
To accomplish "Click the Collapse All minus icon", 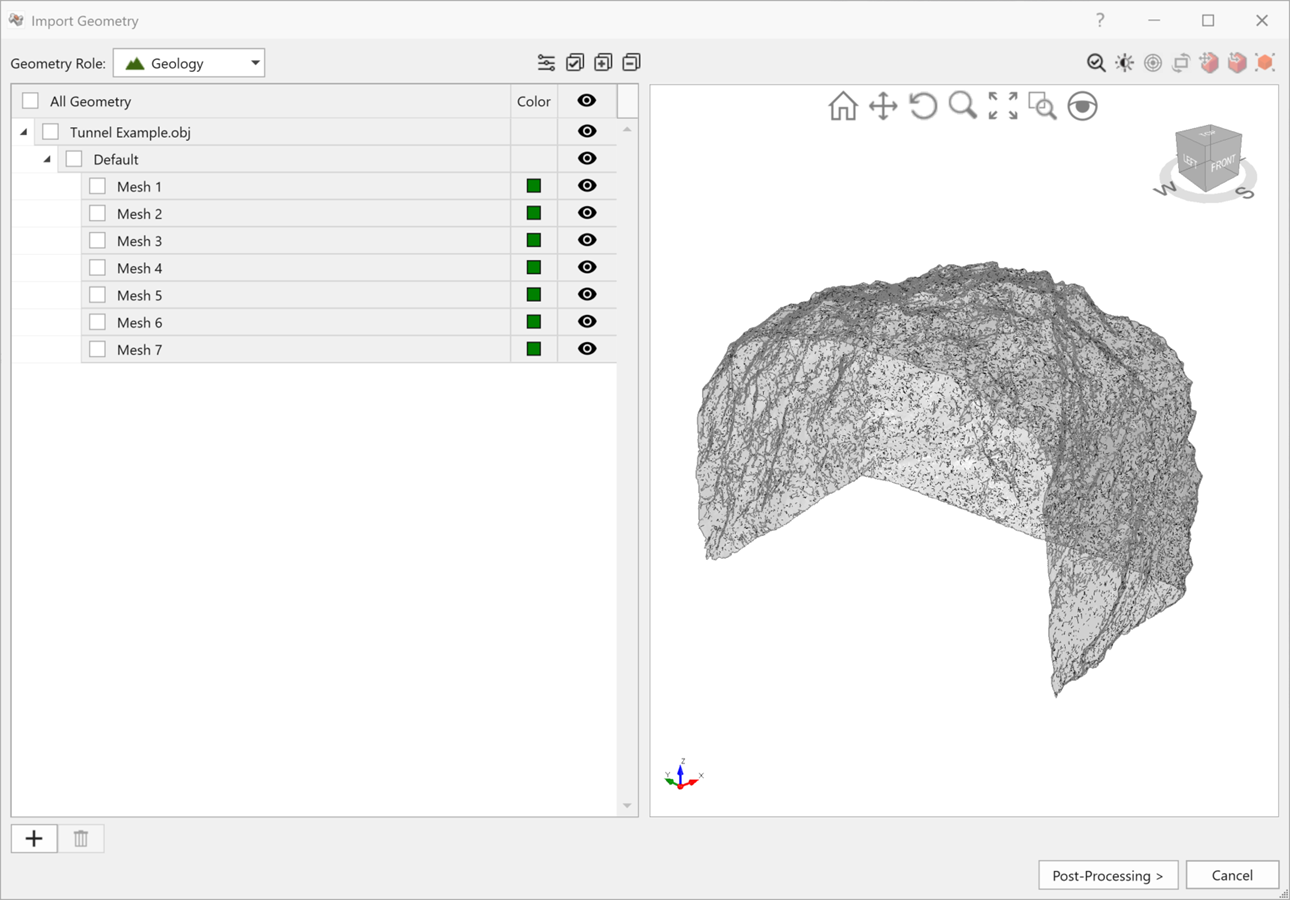I will point(631,63).
